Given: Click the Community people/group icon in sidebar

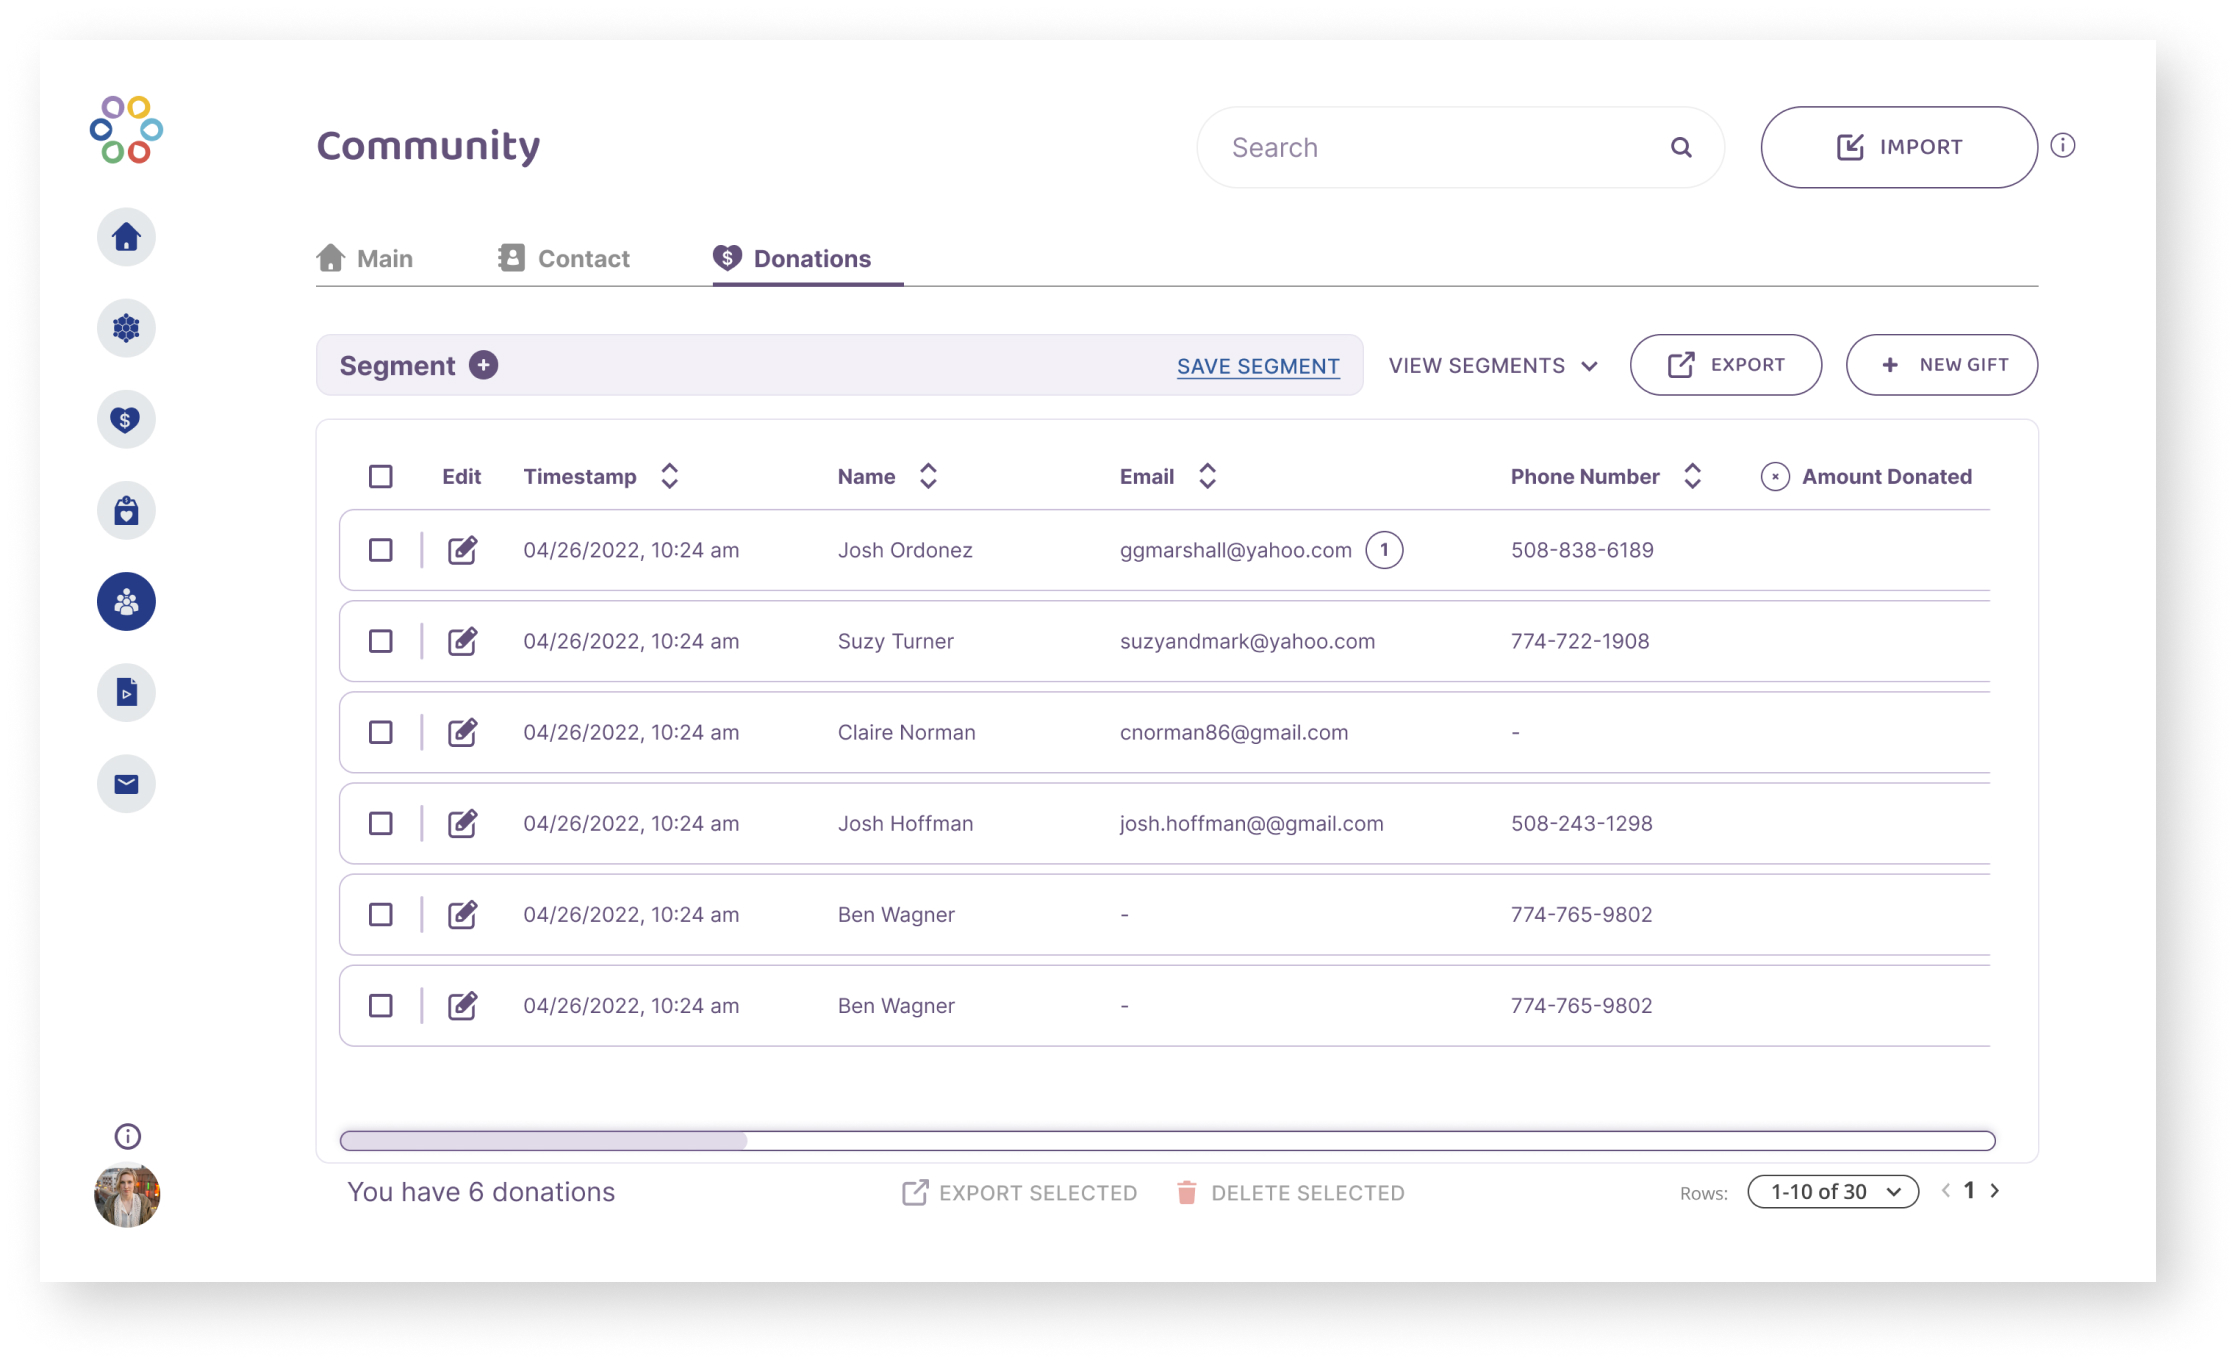Looking at the screenshot, I should click(129, 602).
